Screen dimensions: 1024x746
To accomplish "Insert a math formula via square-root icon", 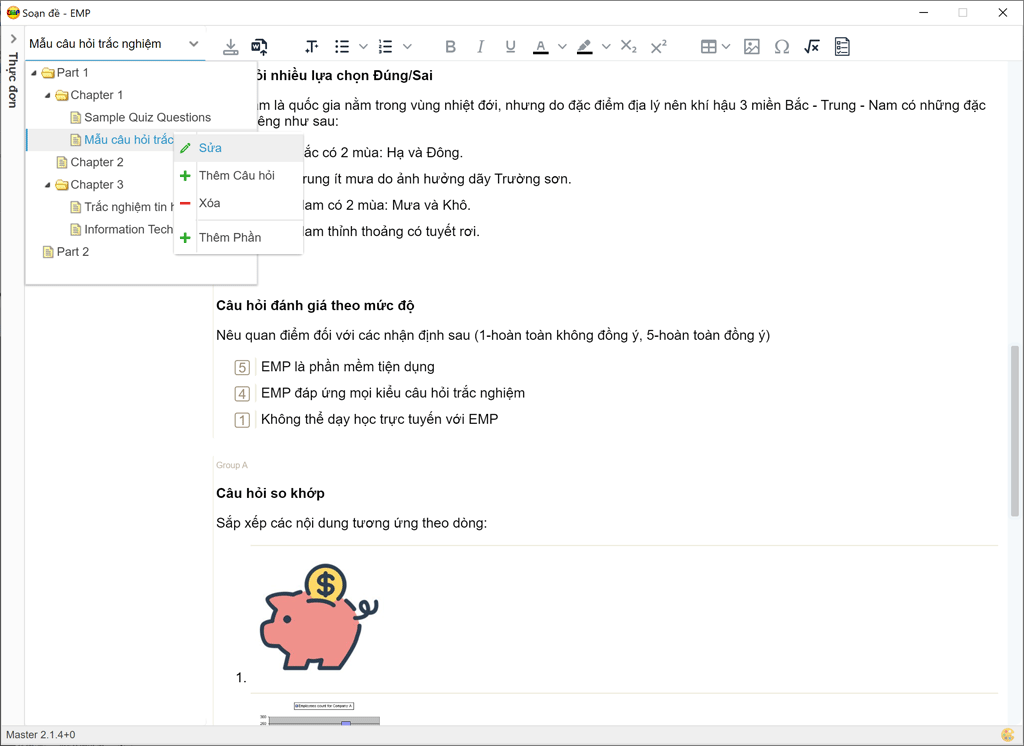I will click(812, 46).
